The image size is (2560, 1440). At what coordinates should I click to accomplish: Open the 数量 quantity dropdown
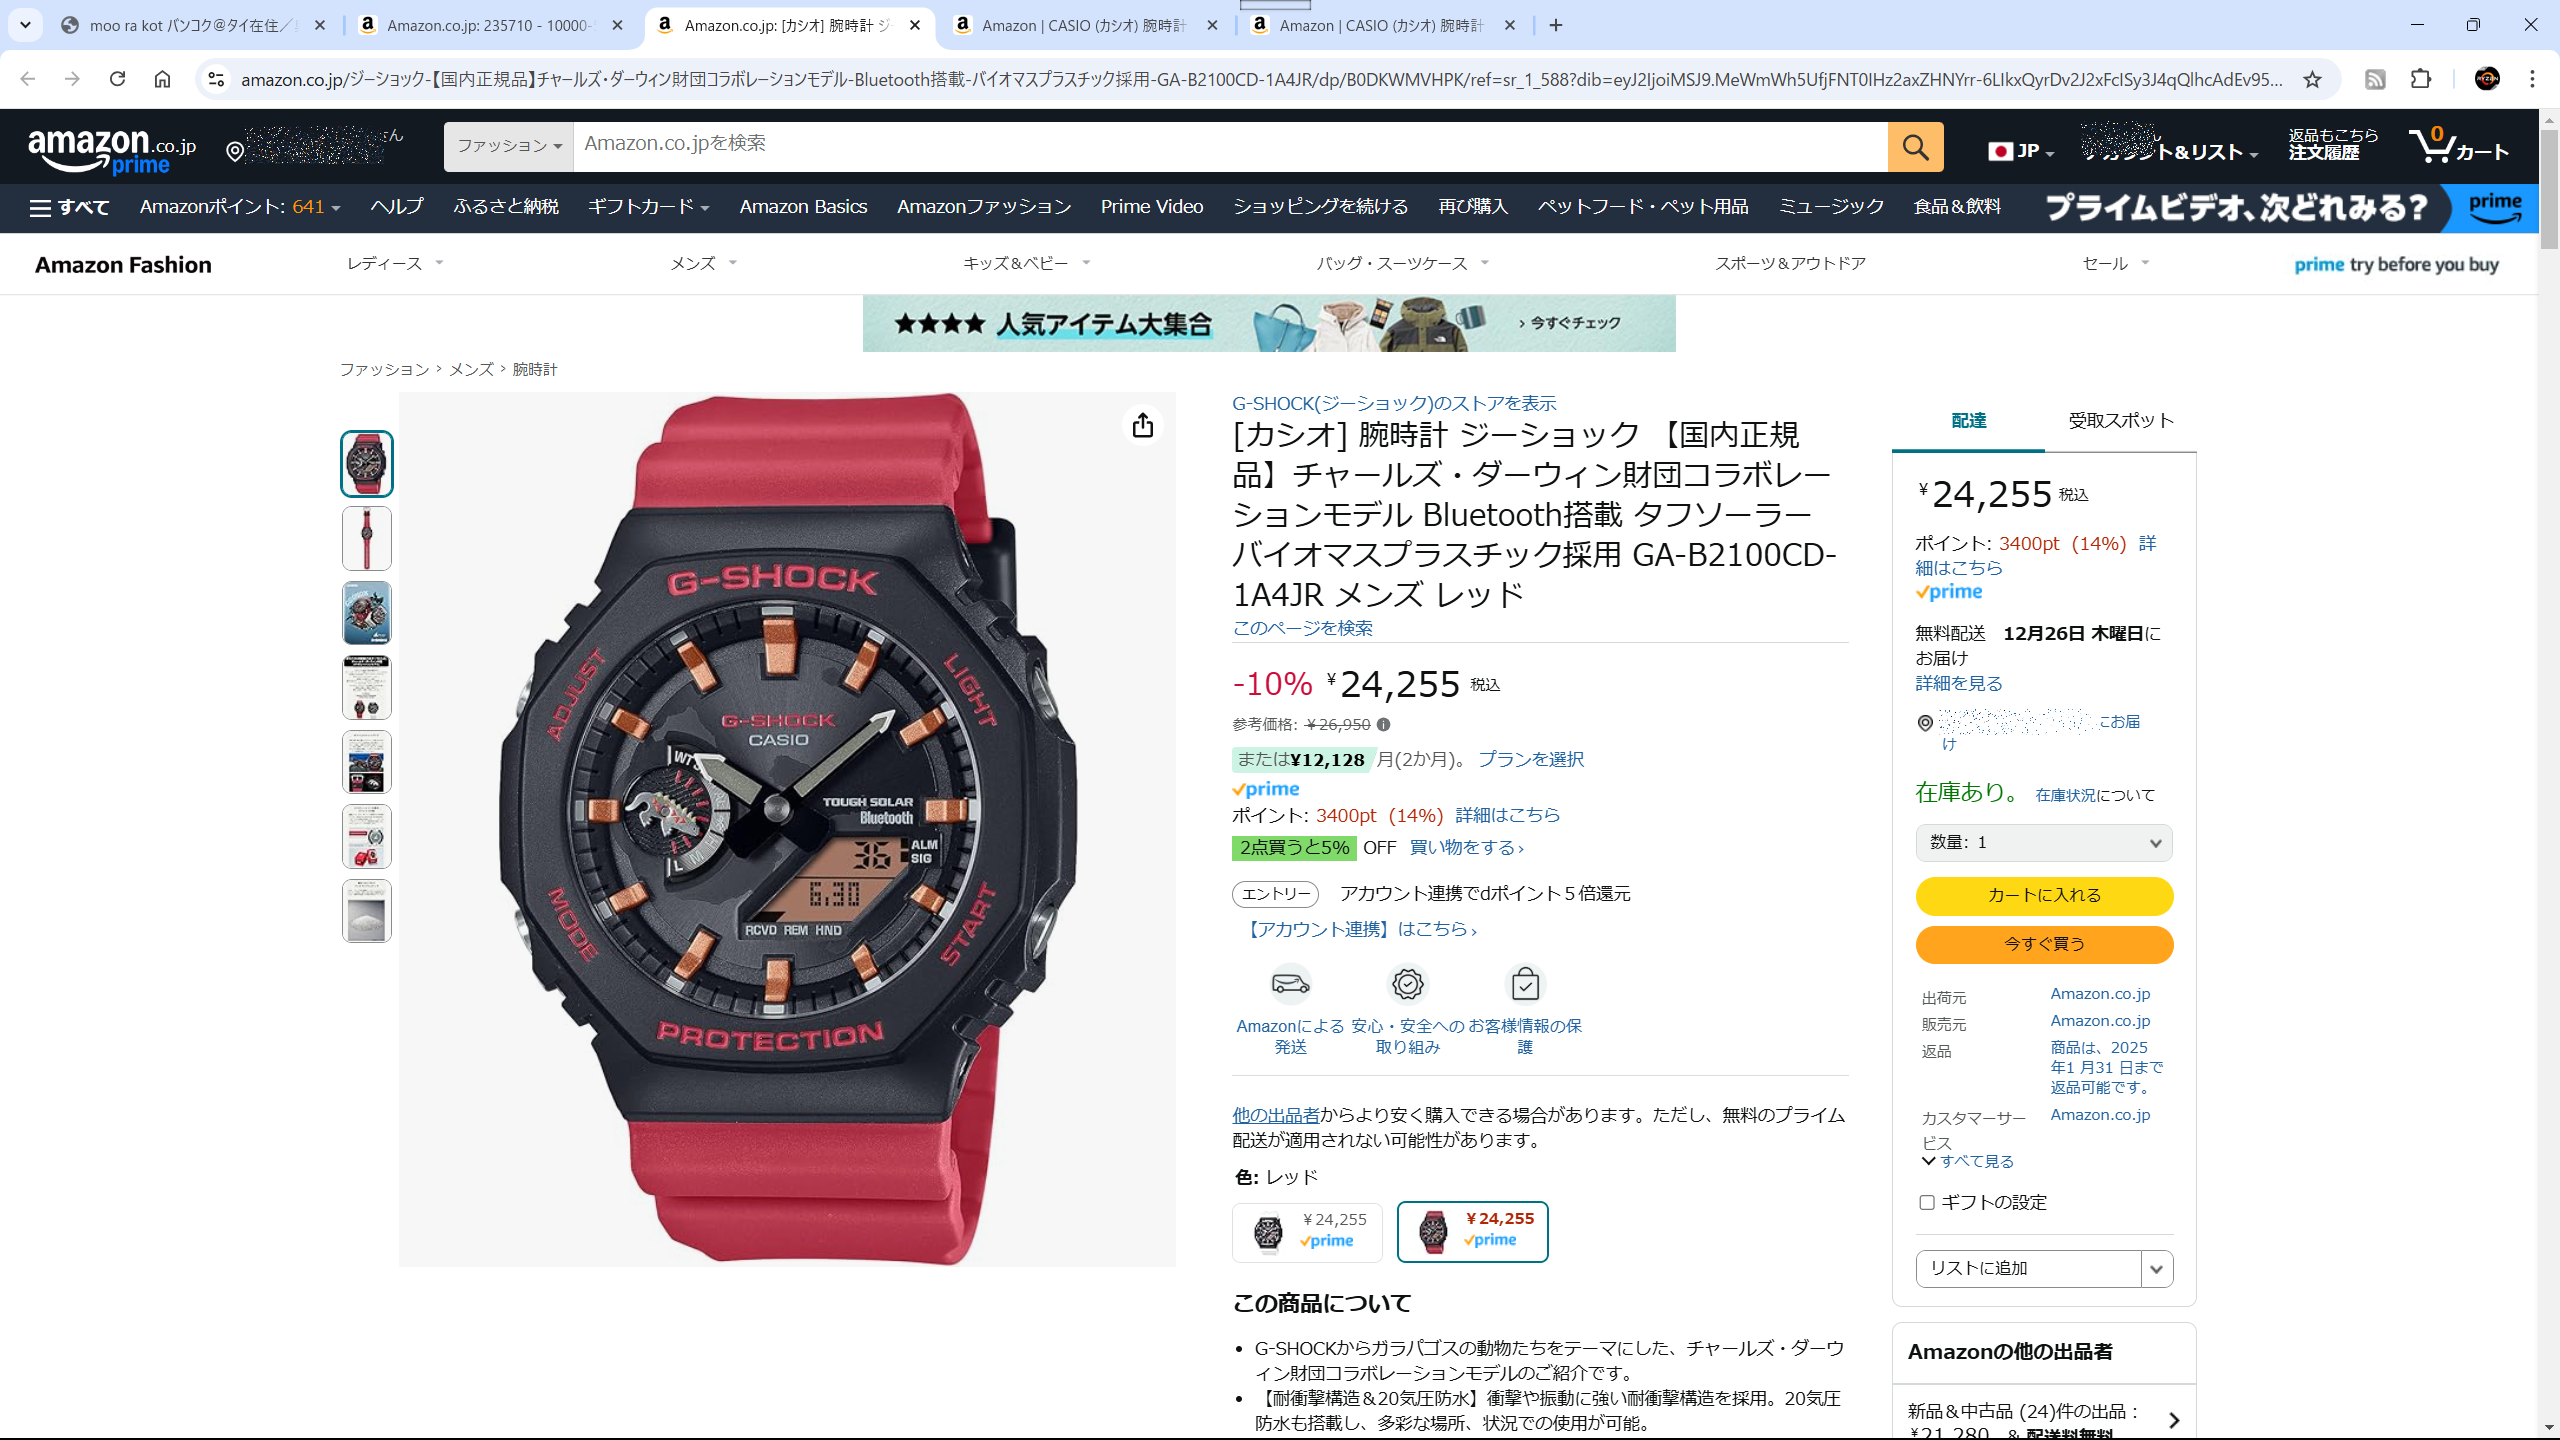2044,843
